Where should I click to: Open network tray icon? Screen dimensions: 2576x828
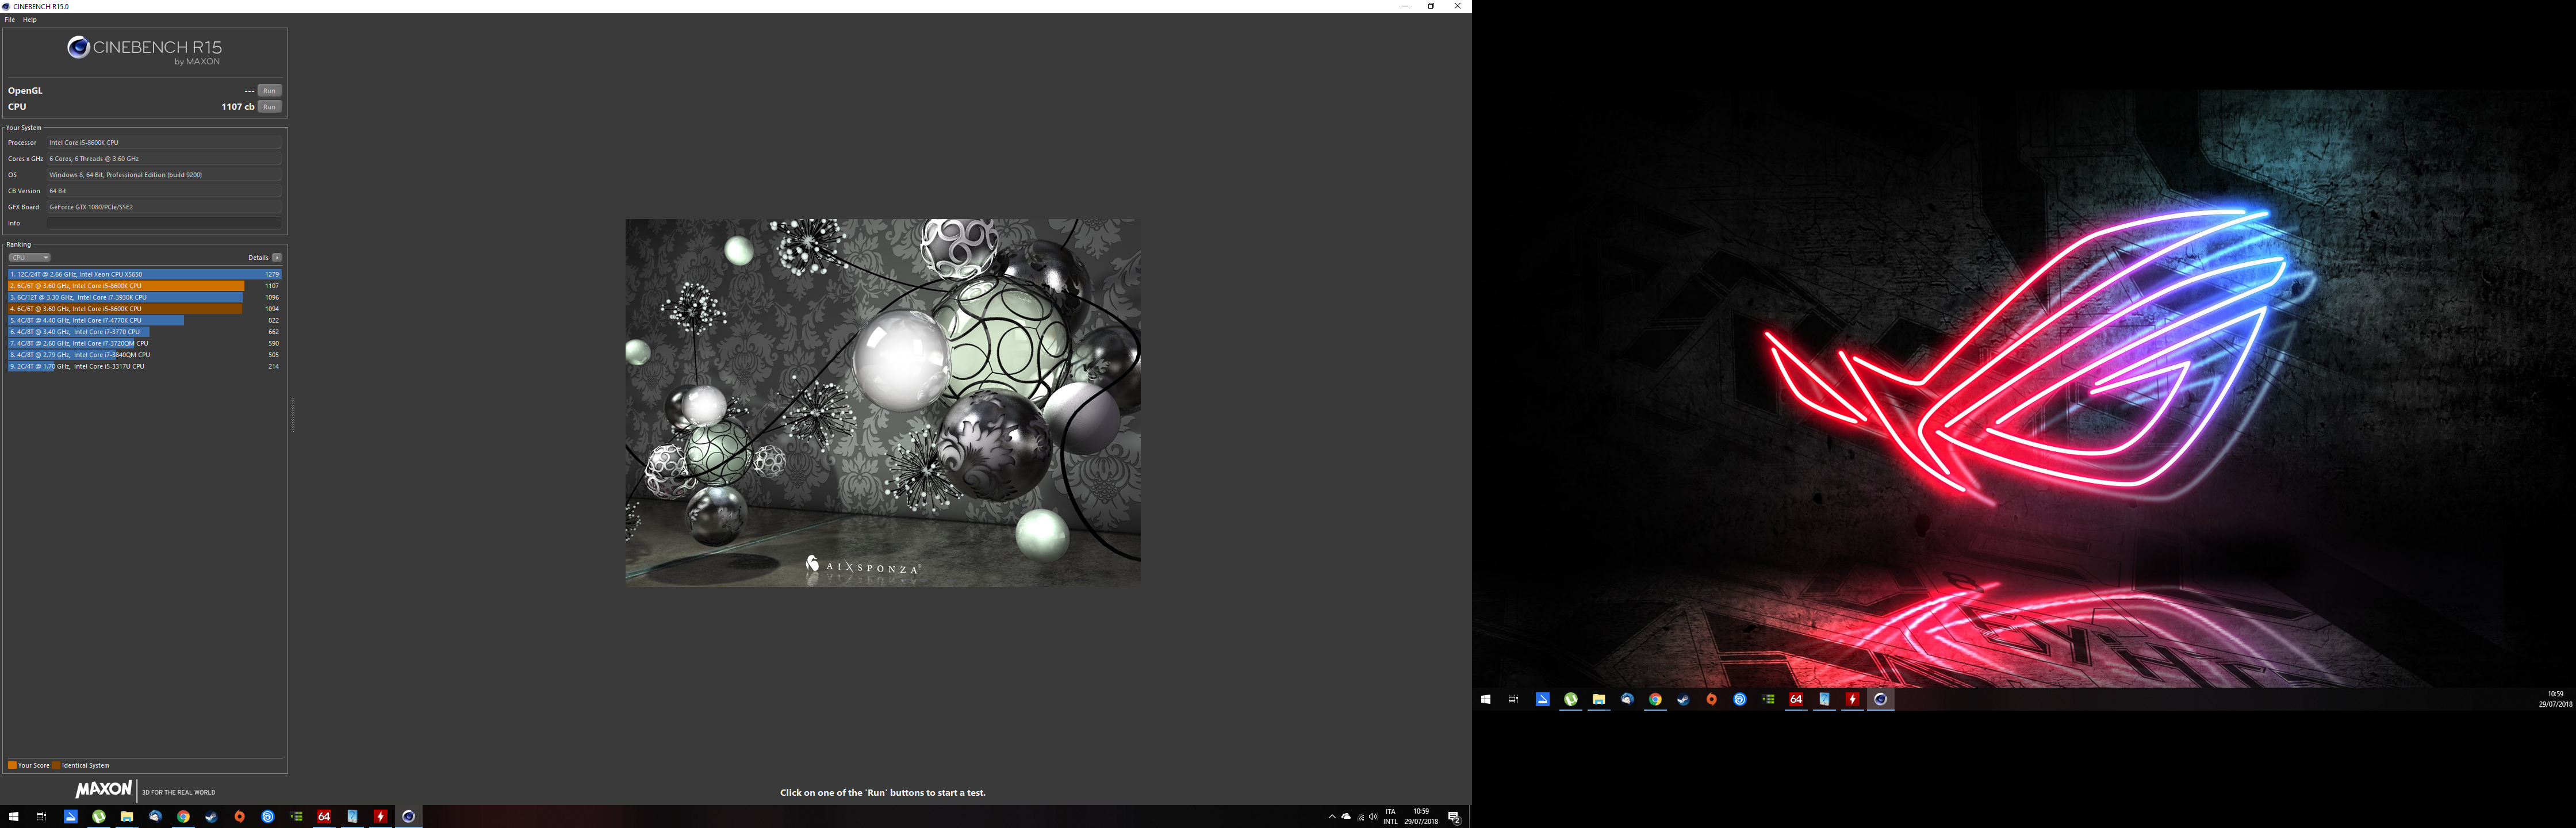[1360, 817]
